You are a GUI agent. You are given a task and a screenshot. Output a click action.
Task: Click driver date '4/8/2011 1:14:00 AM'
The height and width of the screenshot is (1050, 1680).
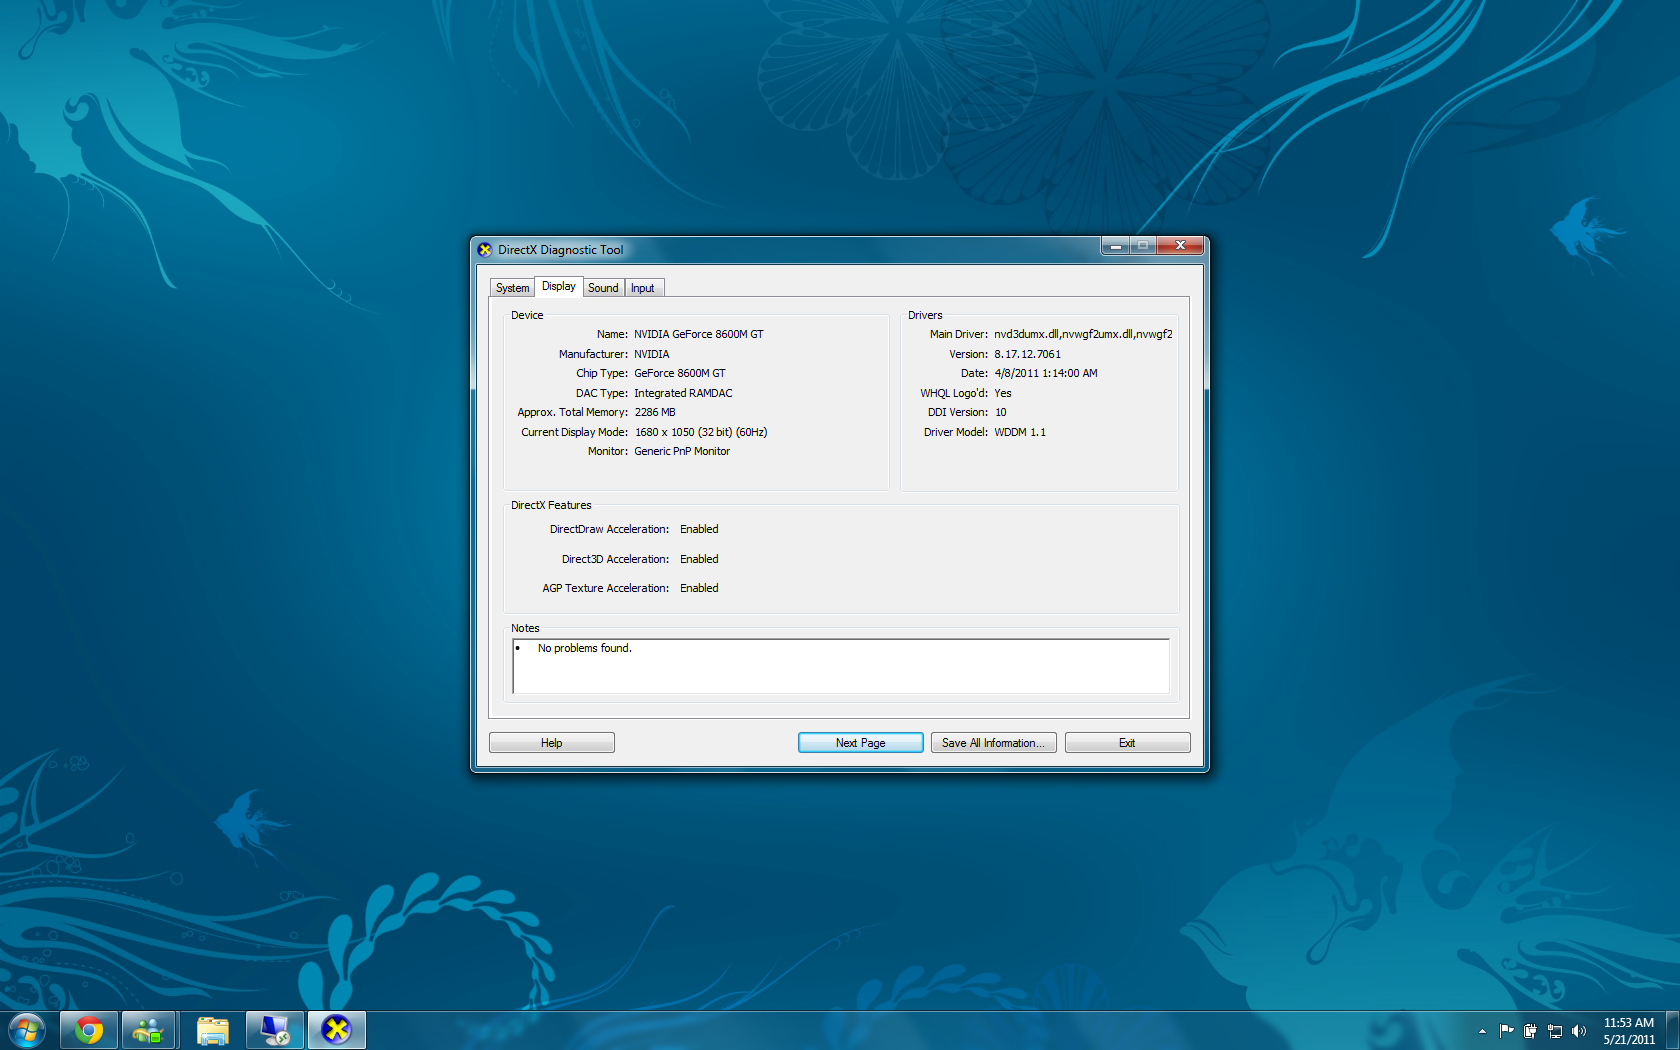1046,373
